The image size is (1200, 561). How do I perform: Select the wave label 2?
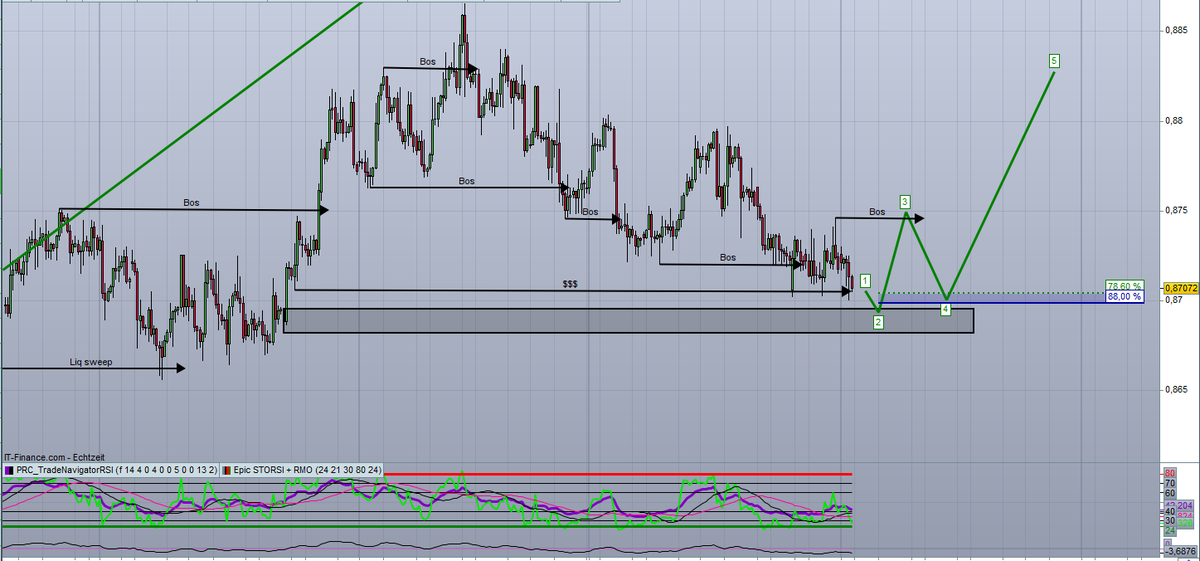point(878,322)
